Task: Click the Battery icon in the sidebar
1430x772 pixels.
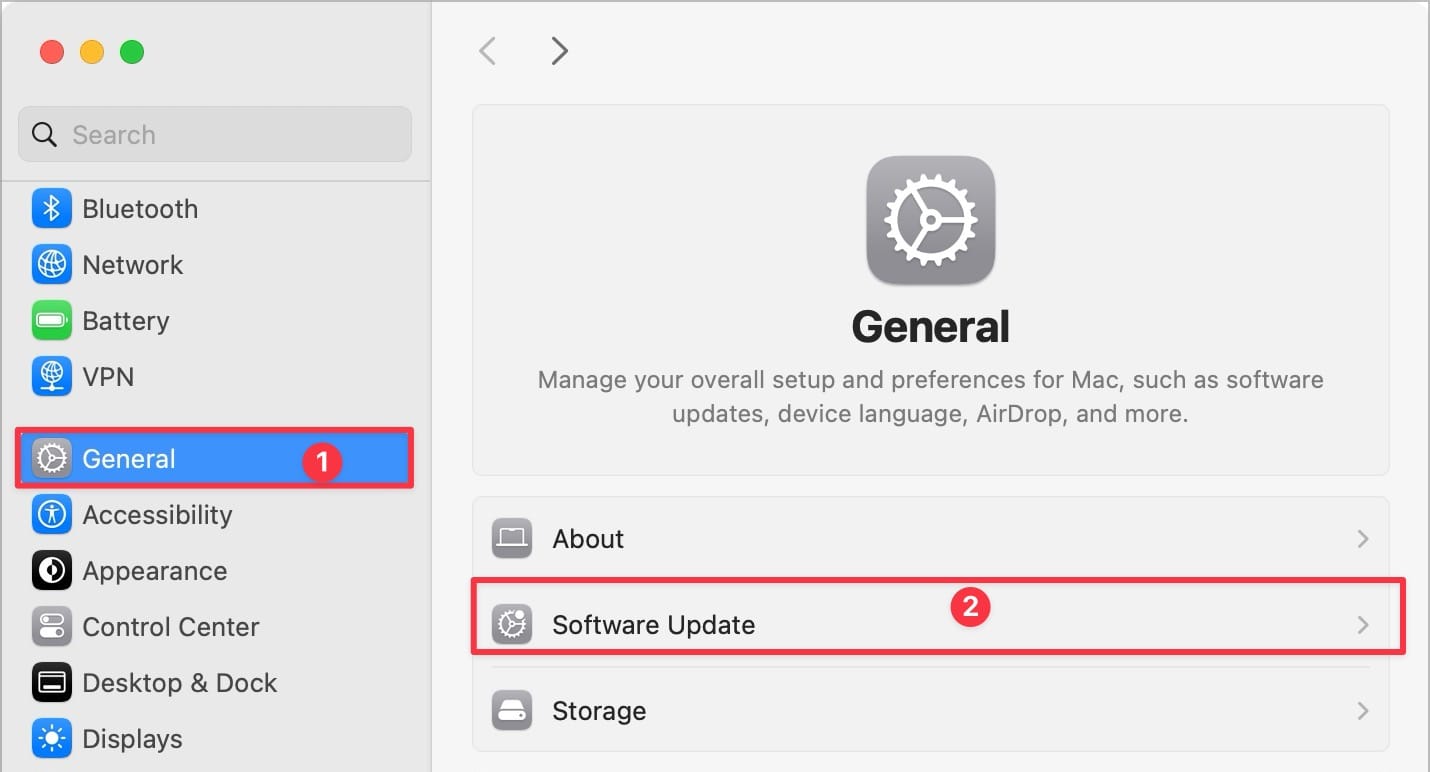Action: pyautogui.click(x=51, y=320)
